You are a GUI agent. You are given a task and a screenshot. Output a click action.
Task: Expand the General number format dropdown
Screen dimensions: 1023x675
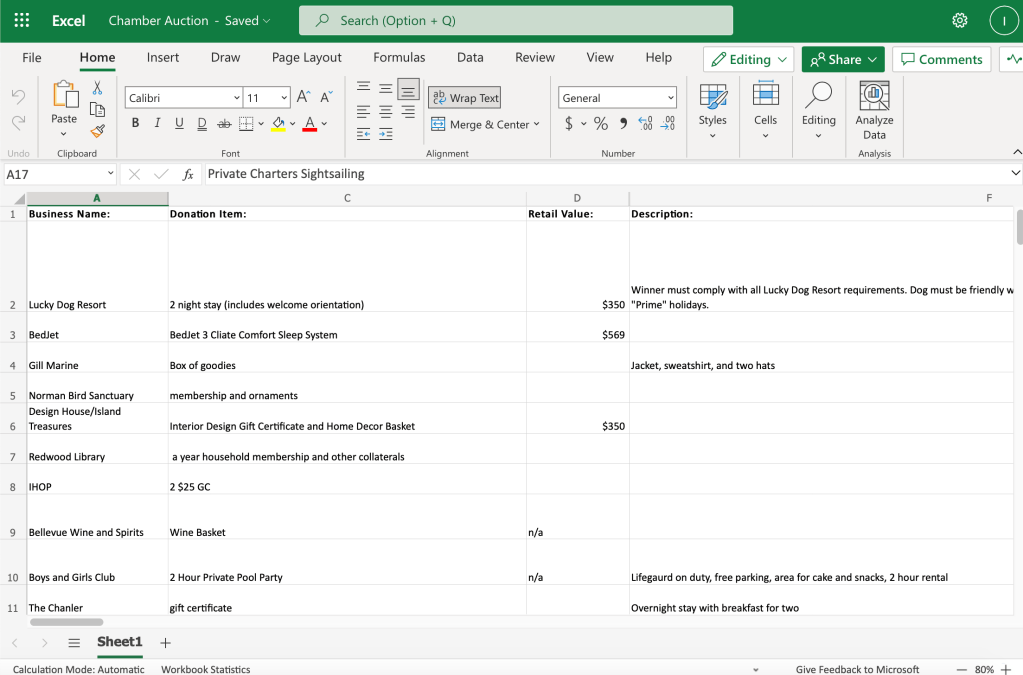click(670, 98)
